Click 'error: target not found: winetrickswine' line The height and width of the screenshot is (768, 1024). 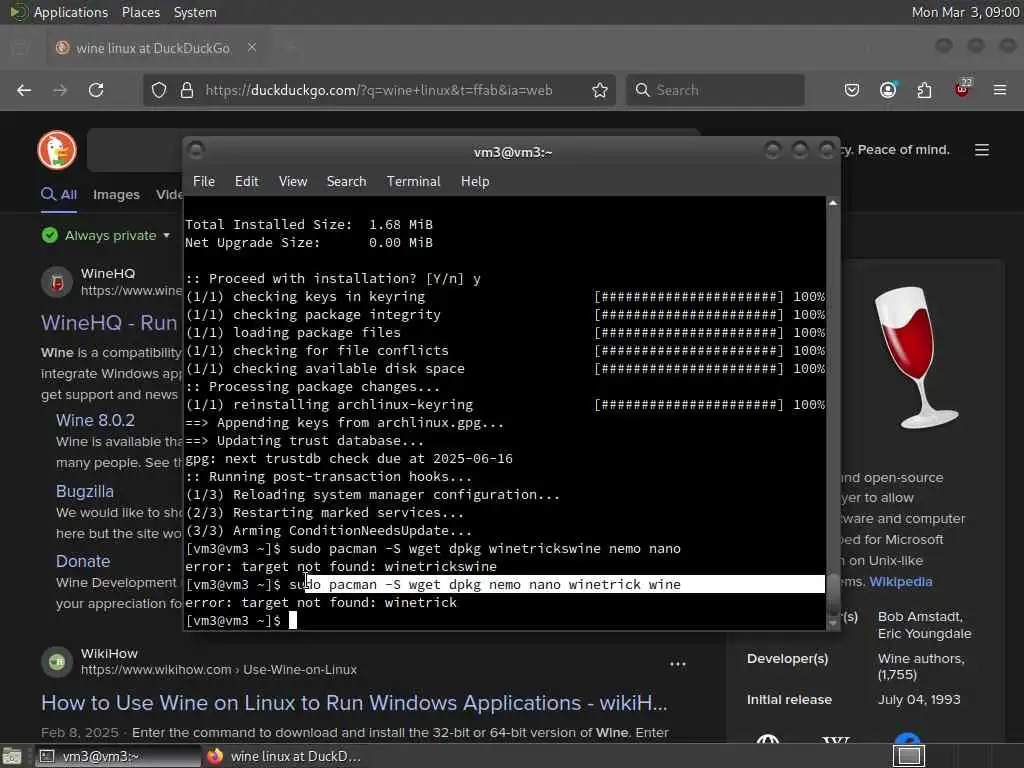(x=341, y=566)
